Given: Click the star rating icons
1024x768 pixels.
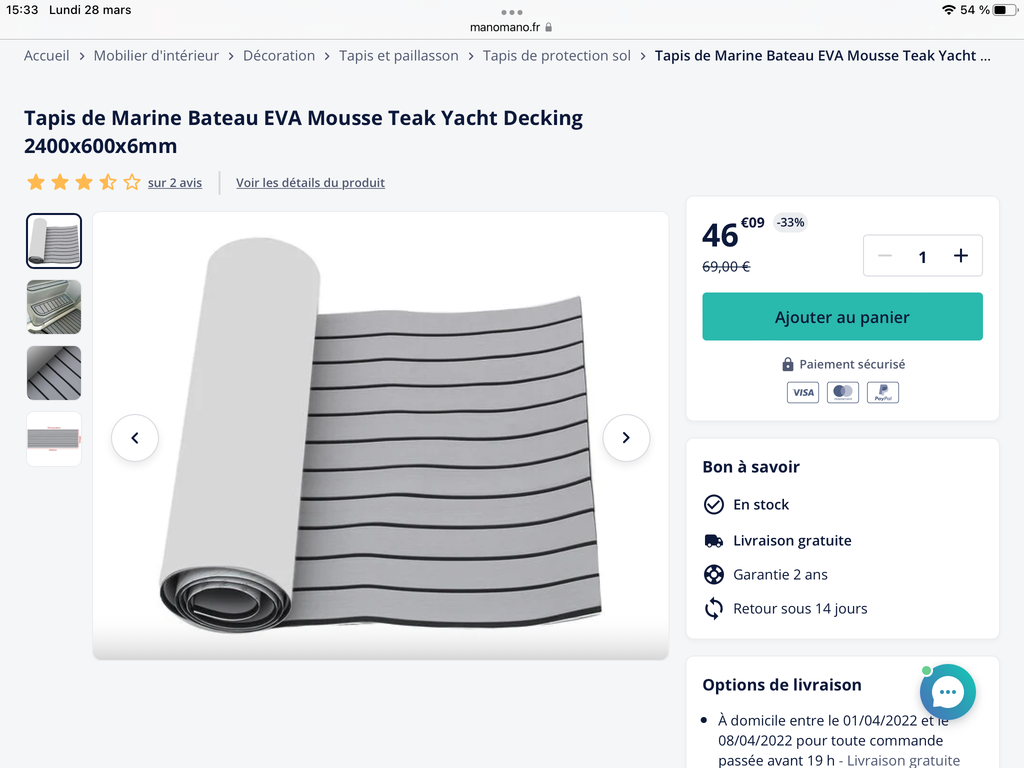Looking at the screenshot, I should click(x=84, y=182).
